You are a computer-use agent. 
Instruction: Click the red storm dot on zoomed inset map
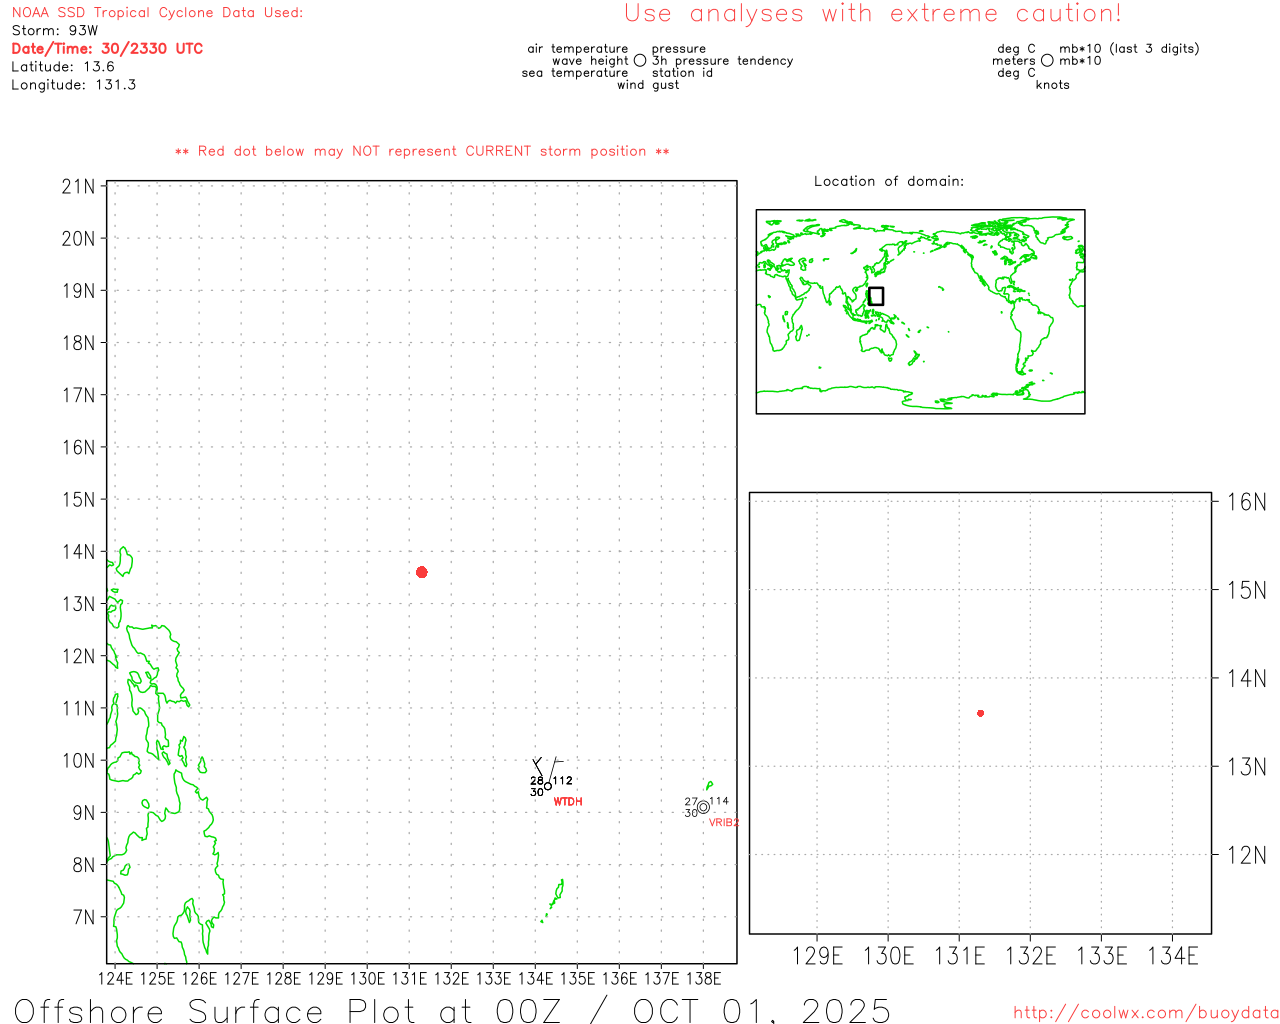tap(980, 713)
